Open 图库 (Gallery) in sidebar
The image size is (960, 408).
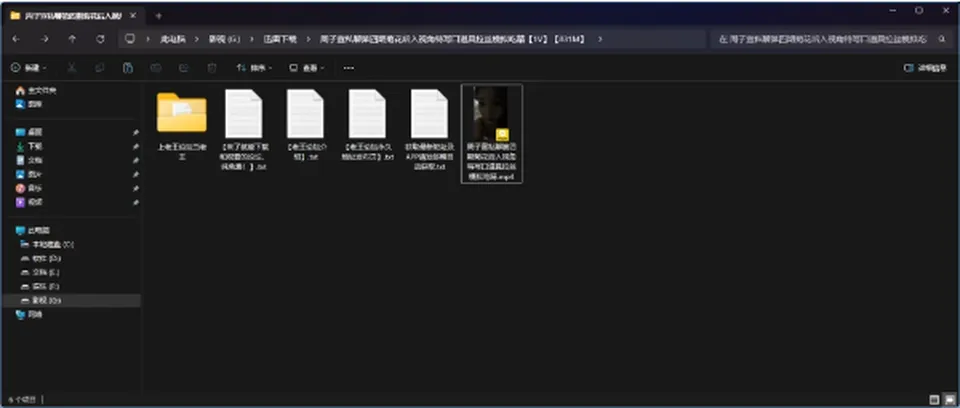(x=29, y=104)
